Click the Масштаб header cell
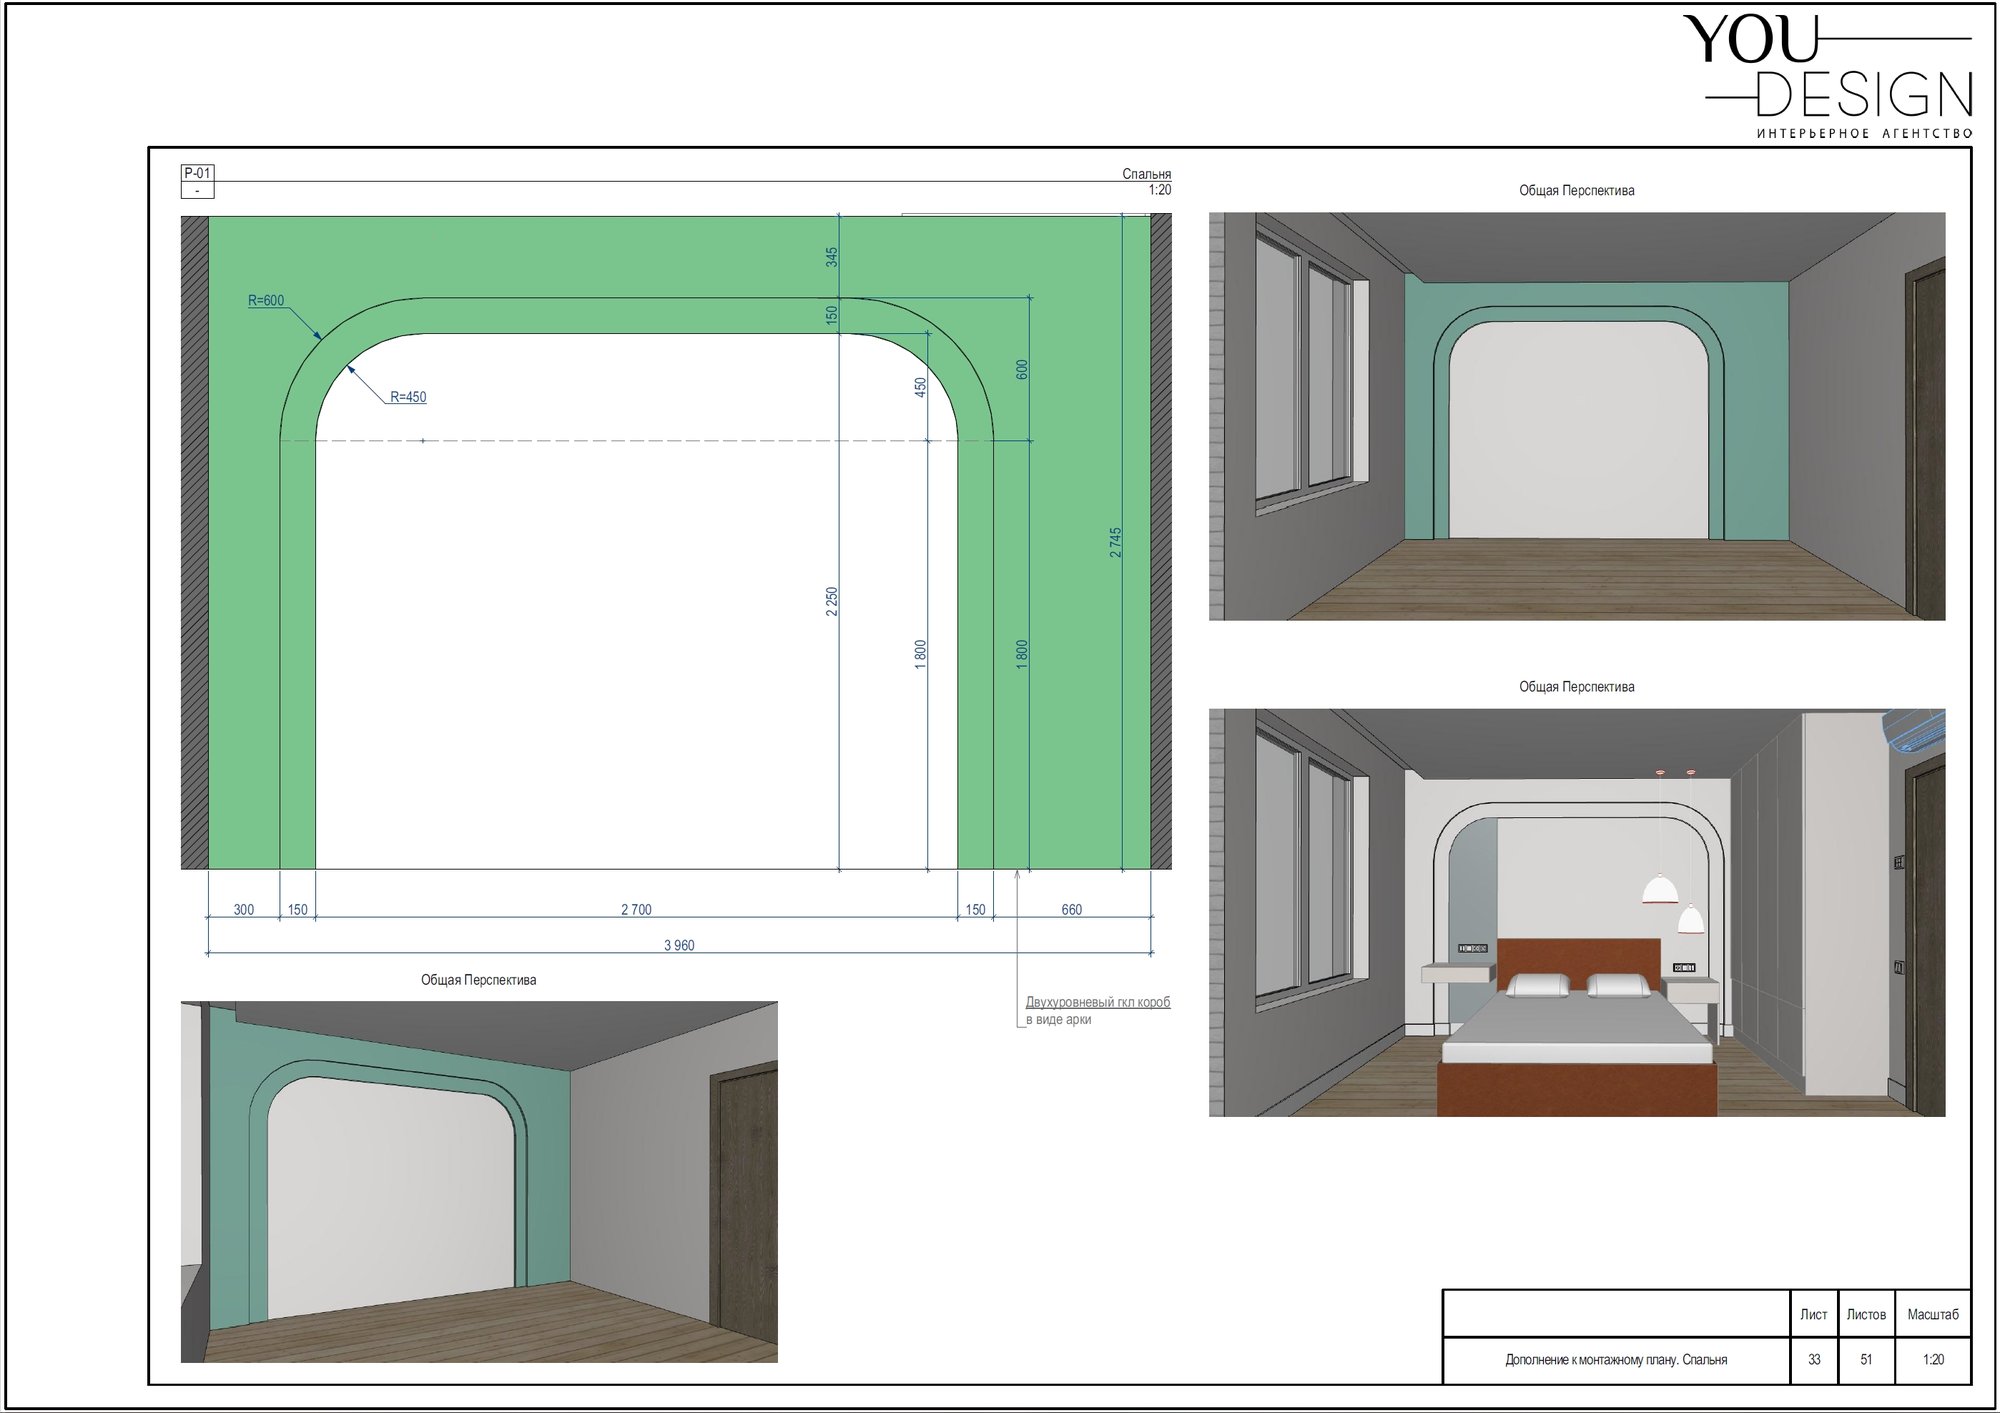 [x=1933, y=1314]
